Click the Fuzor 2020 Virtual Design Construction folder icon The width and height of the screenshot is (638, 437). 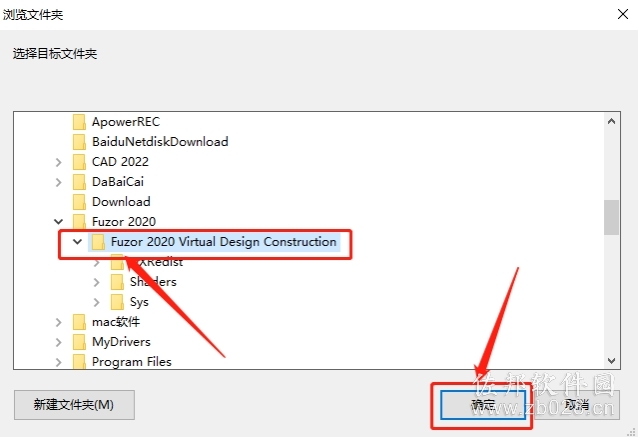tap(98, 242)
